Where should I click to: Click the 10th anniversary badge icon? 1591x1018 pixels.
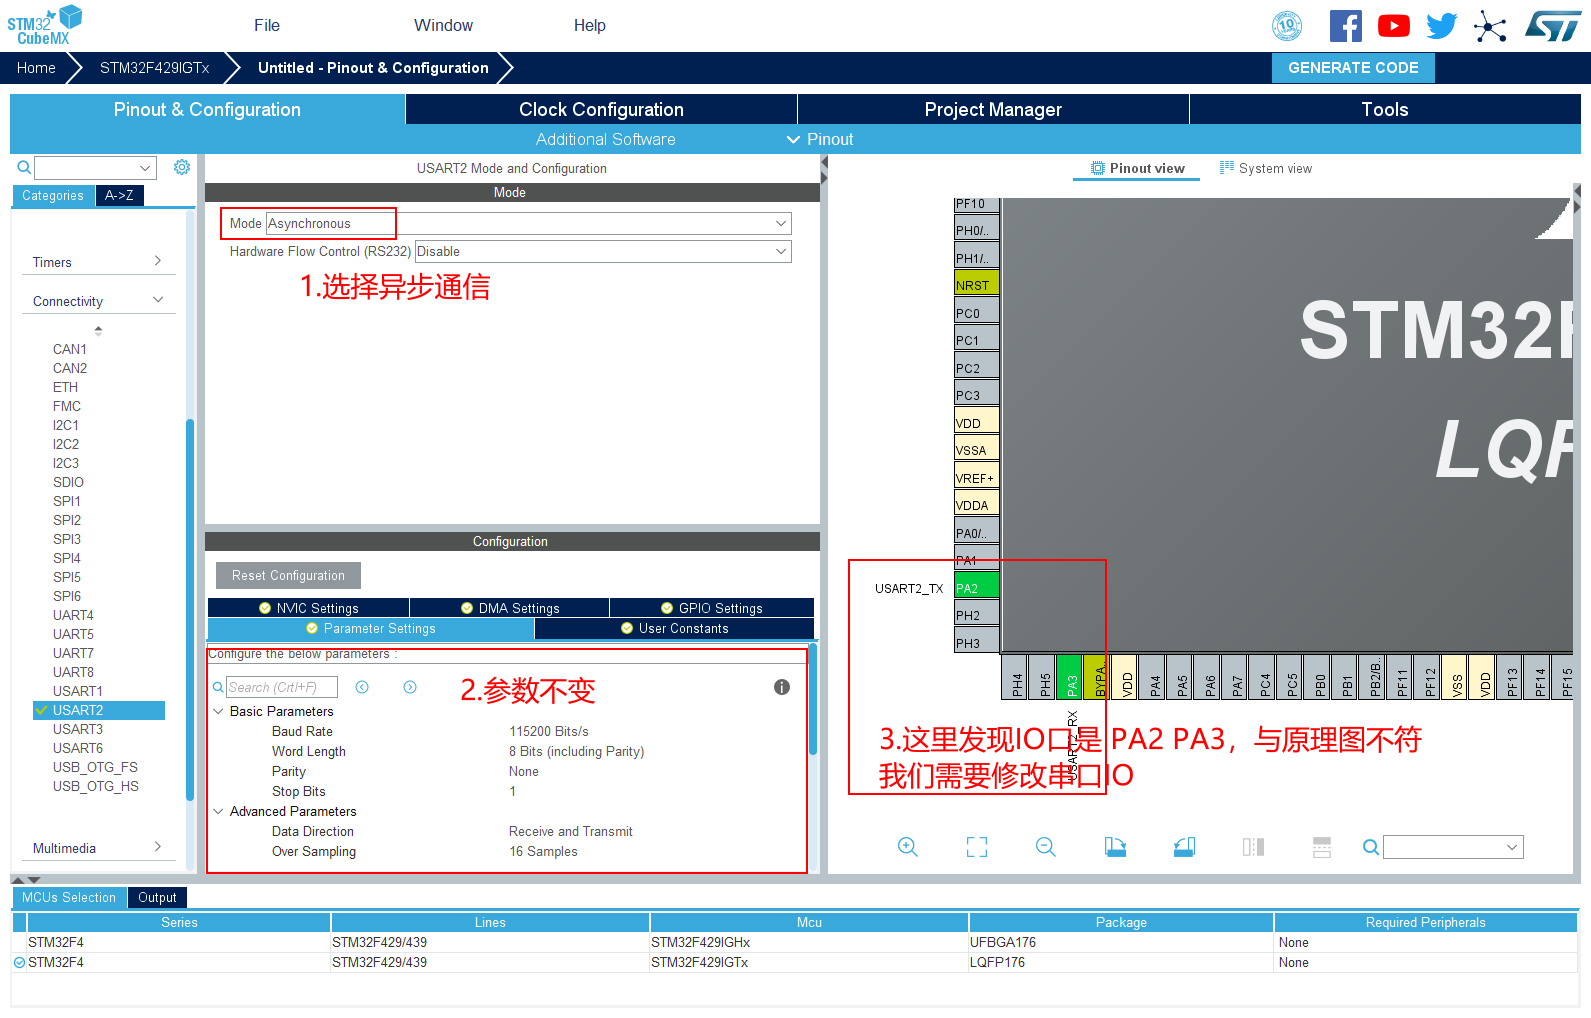[1287, 26]
